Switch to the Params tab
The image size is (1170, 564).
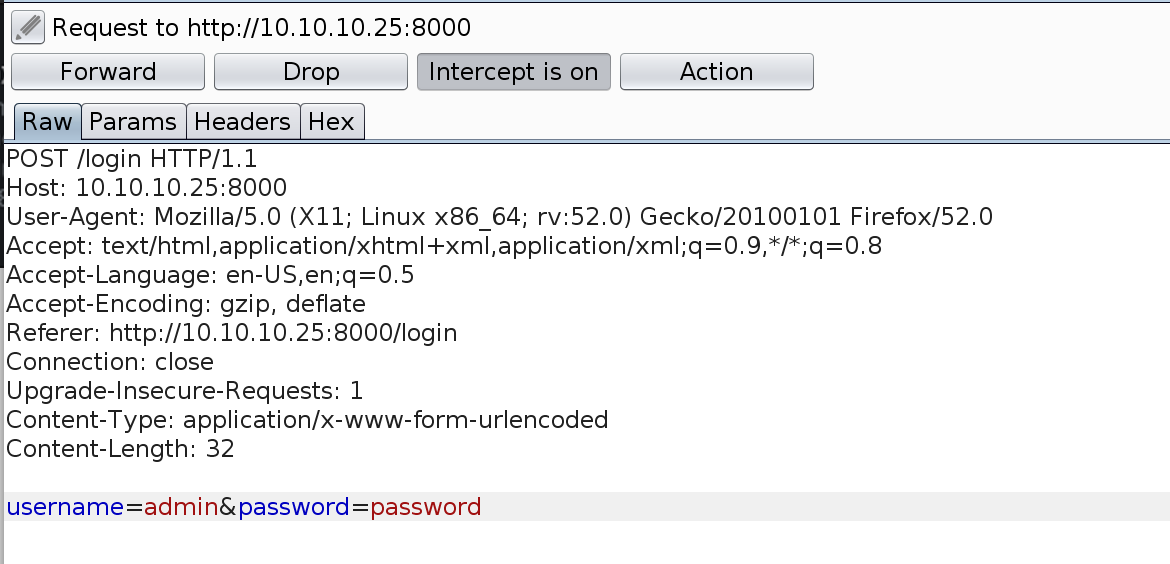133,122
